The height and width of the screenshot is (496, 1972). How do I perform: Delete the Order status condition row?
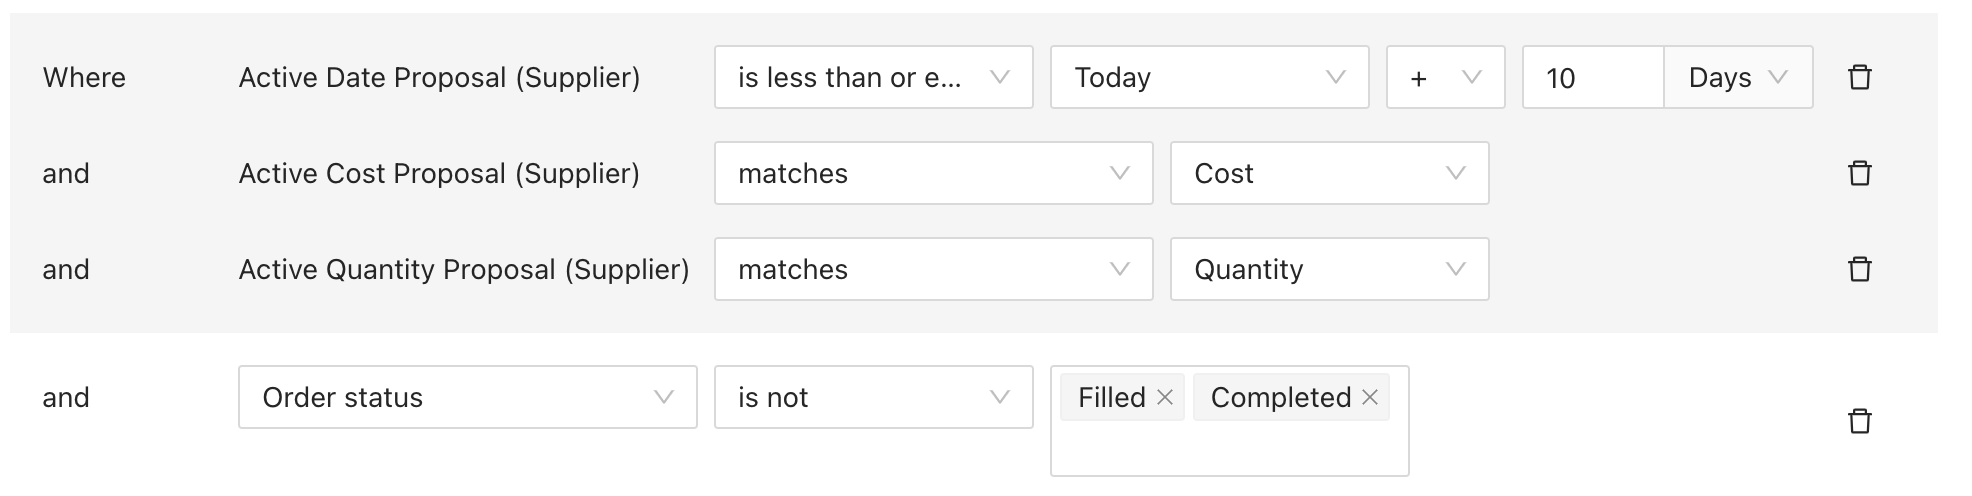(1859, 421)
